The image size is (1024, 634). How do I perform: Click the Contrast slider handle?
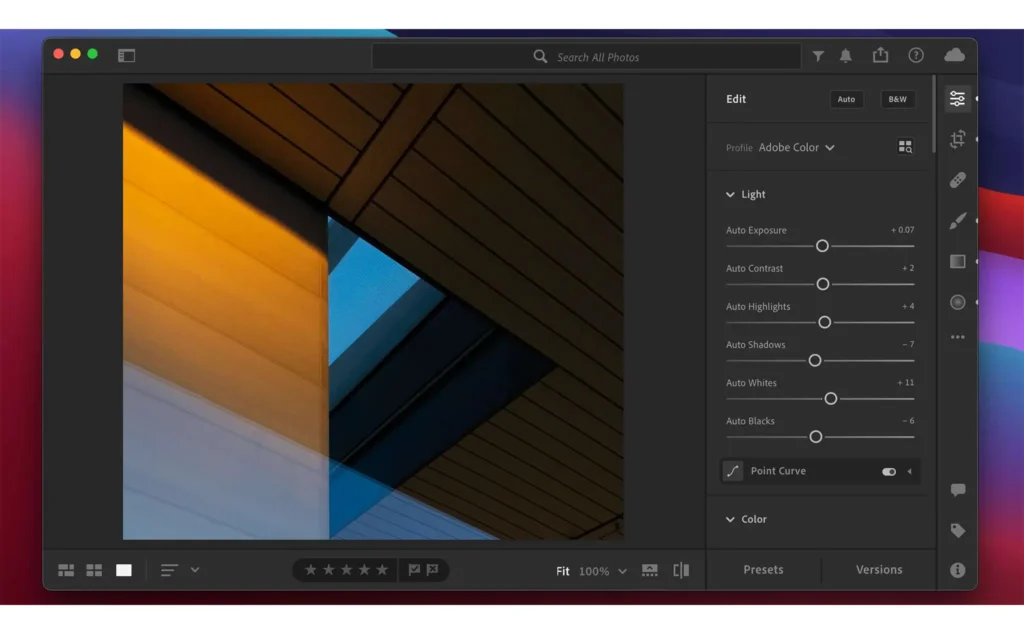823,284
